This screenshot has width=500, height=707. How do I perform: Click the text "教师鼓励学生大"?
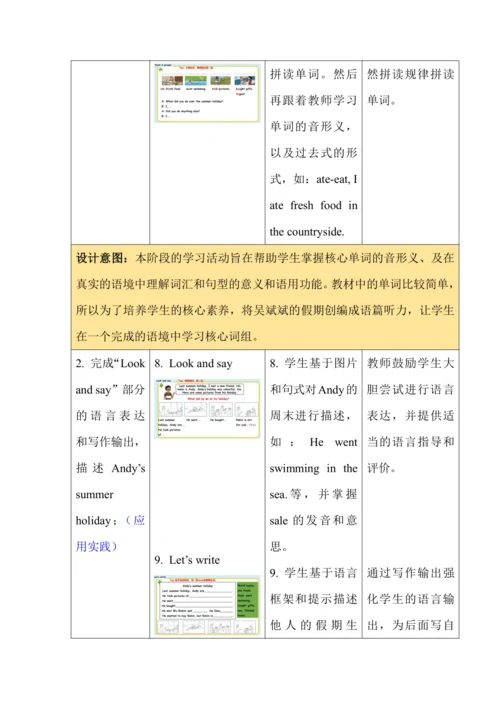click(410, 363)
